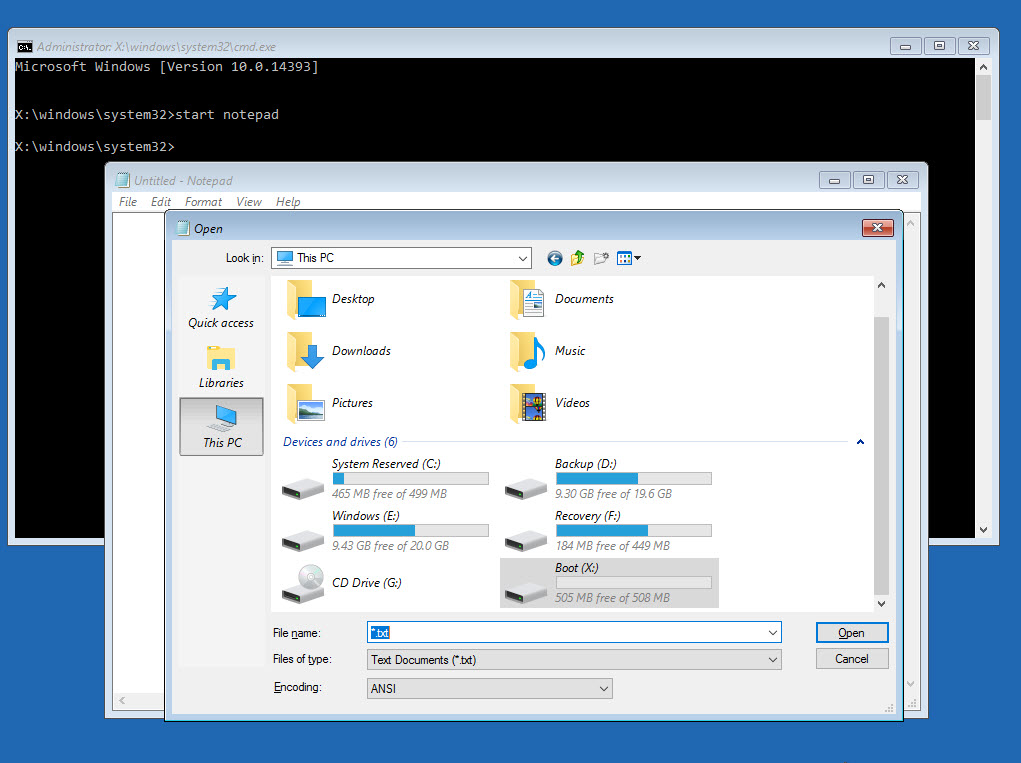Screen dimensions: 1021x763
Task: Click the System Reserved (C:) capacity bar
Action: pyautogui.click(x=410, y=479)
